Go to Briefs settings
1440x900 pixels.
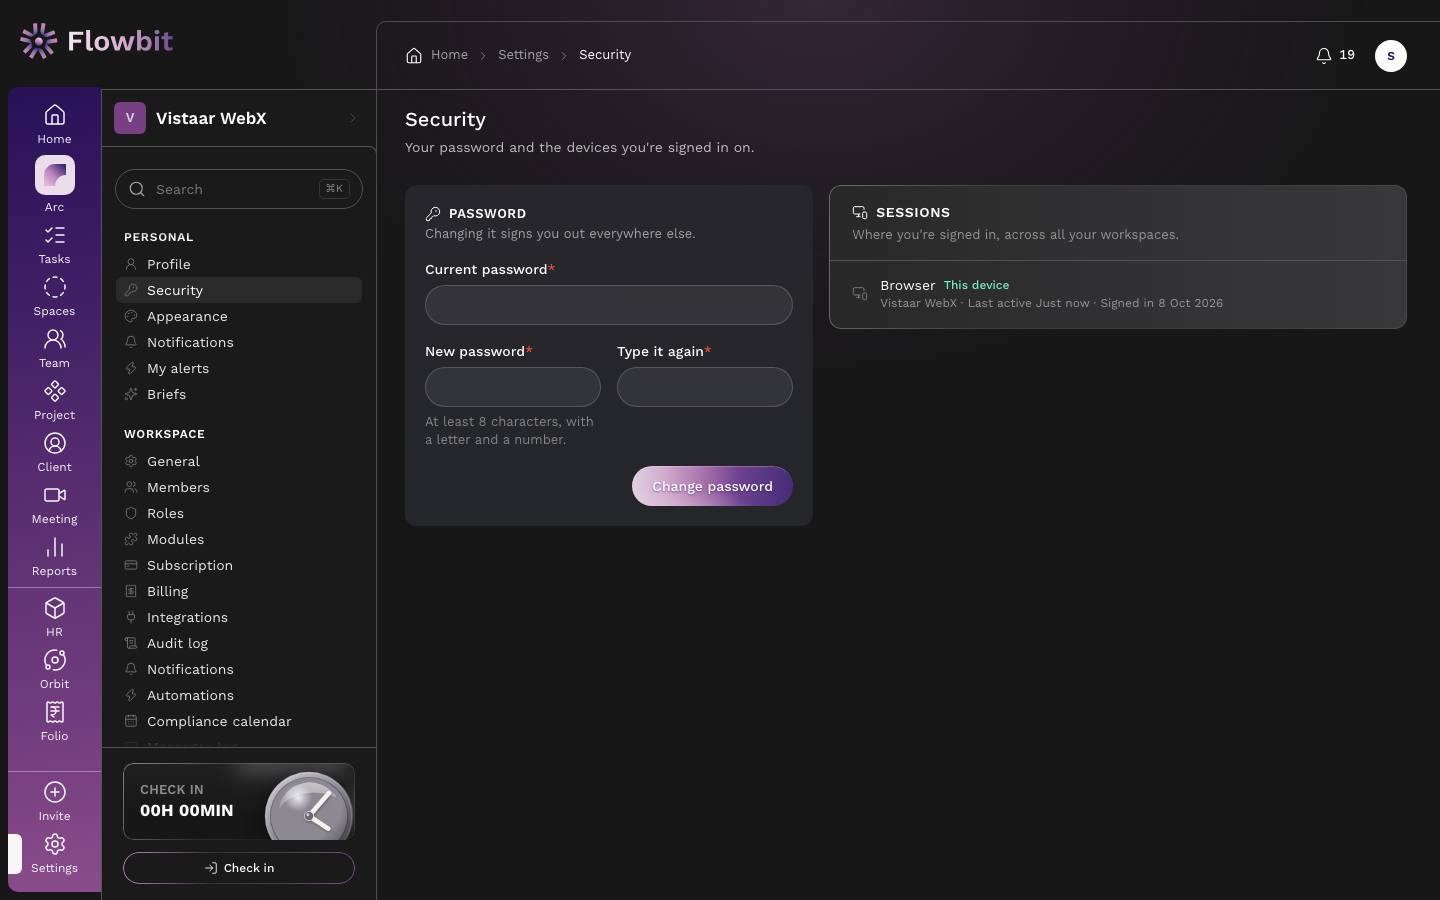[x=238, y=394]
